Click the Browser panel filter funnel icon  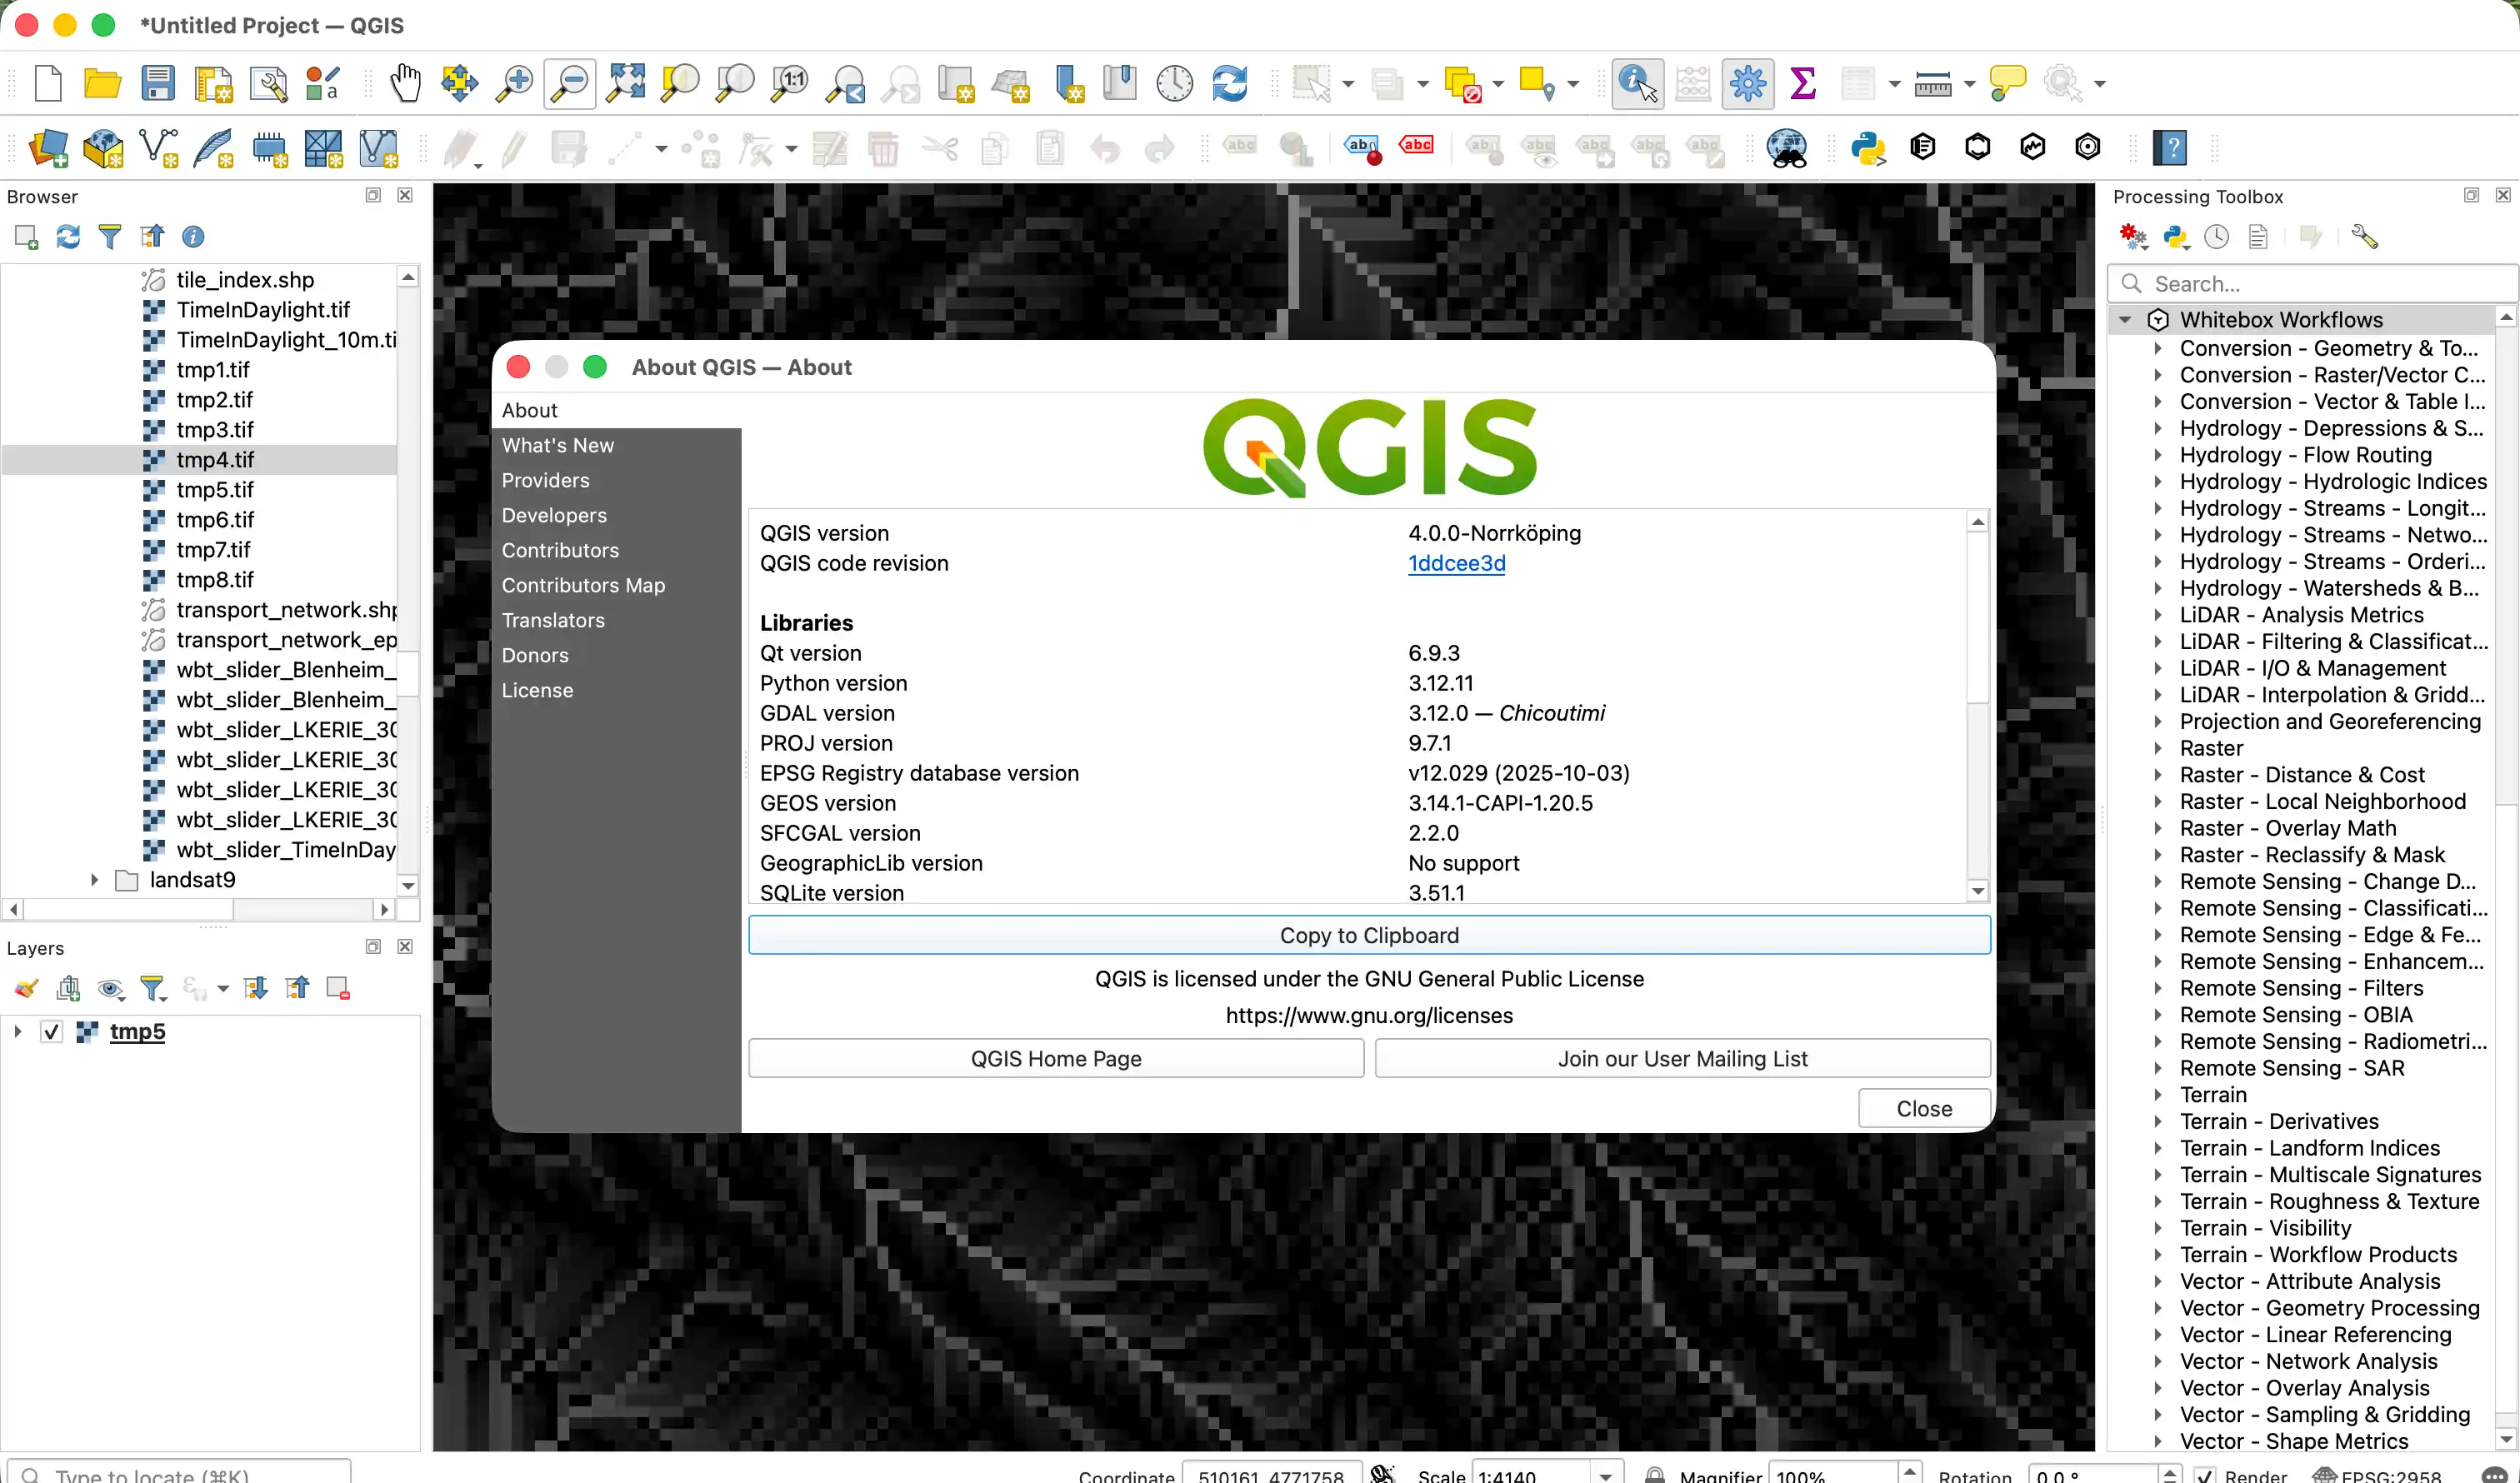(110, 236)
